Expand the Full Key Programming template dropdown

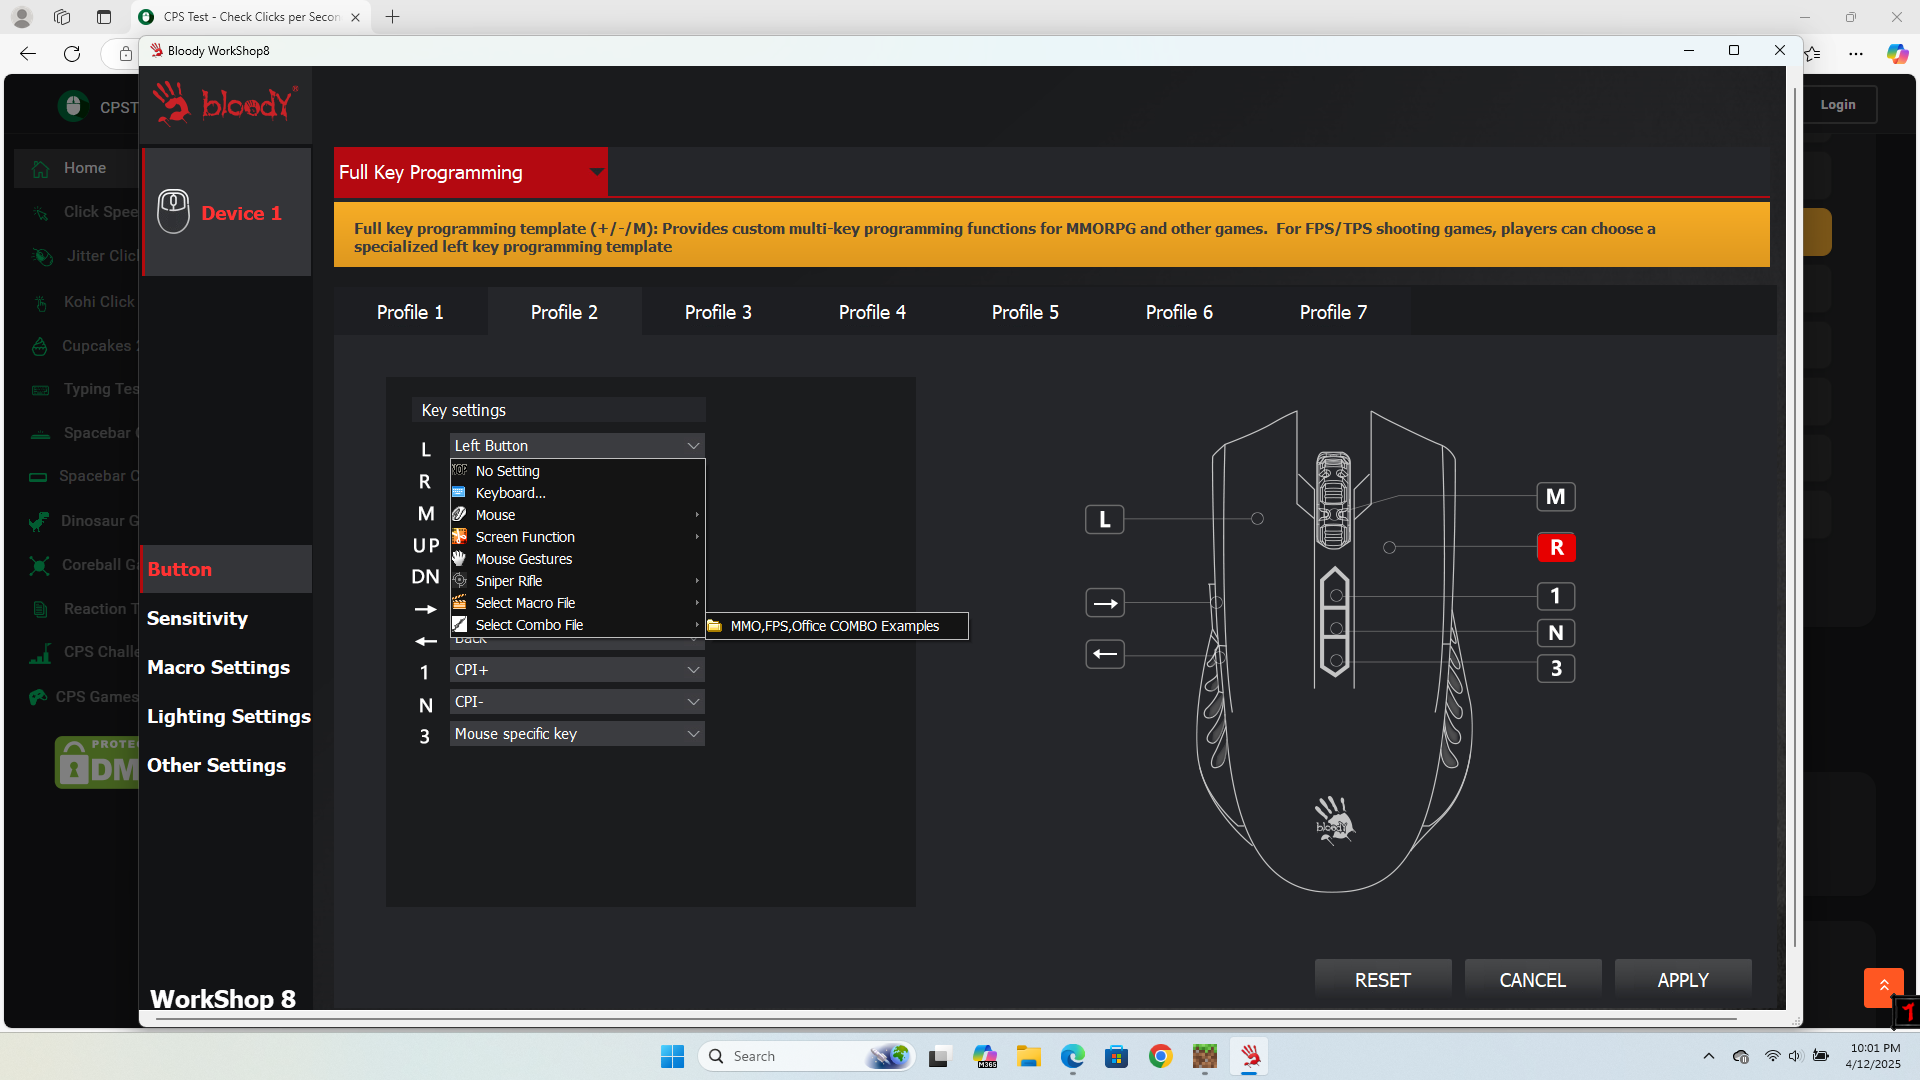(470, 172)
